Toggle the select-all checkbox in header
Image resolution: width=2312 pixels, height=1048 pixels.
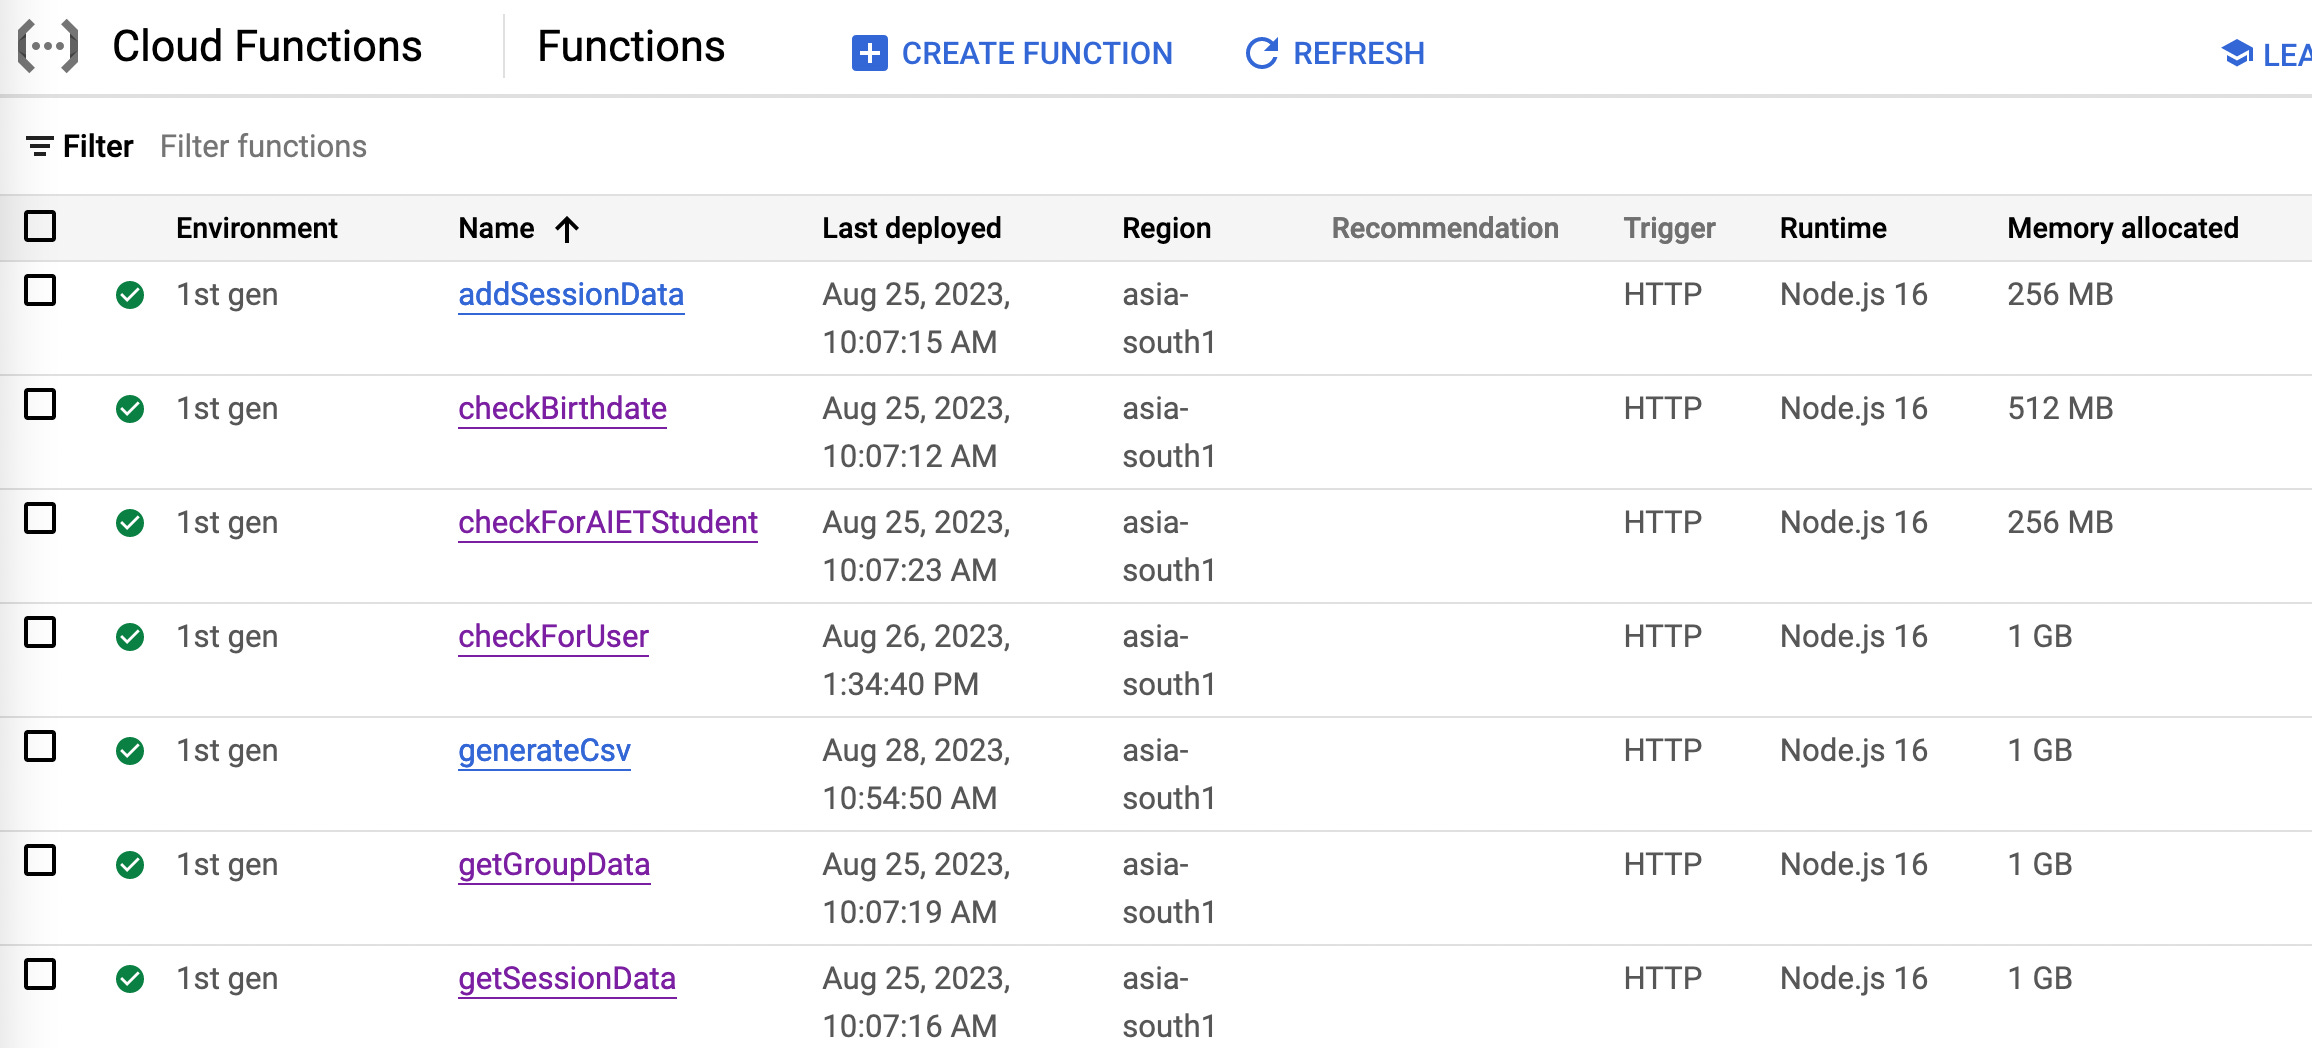click(x=40, y=227)
